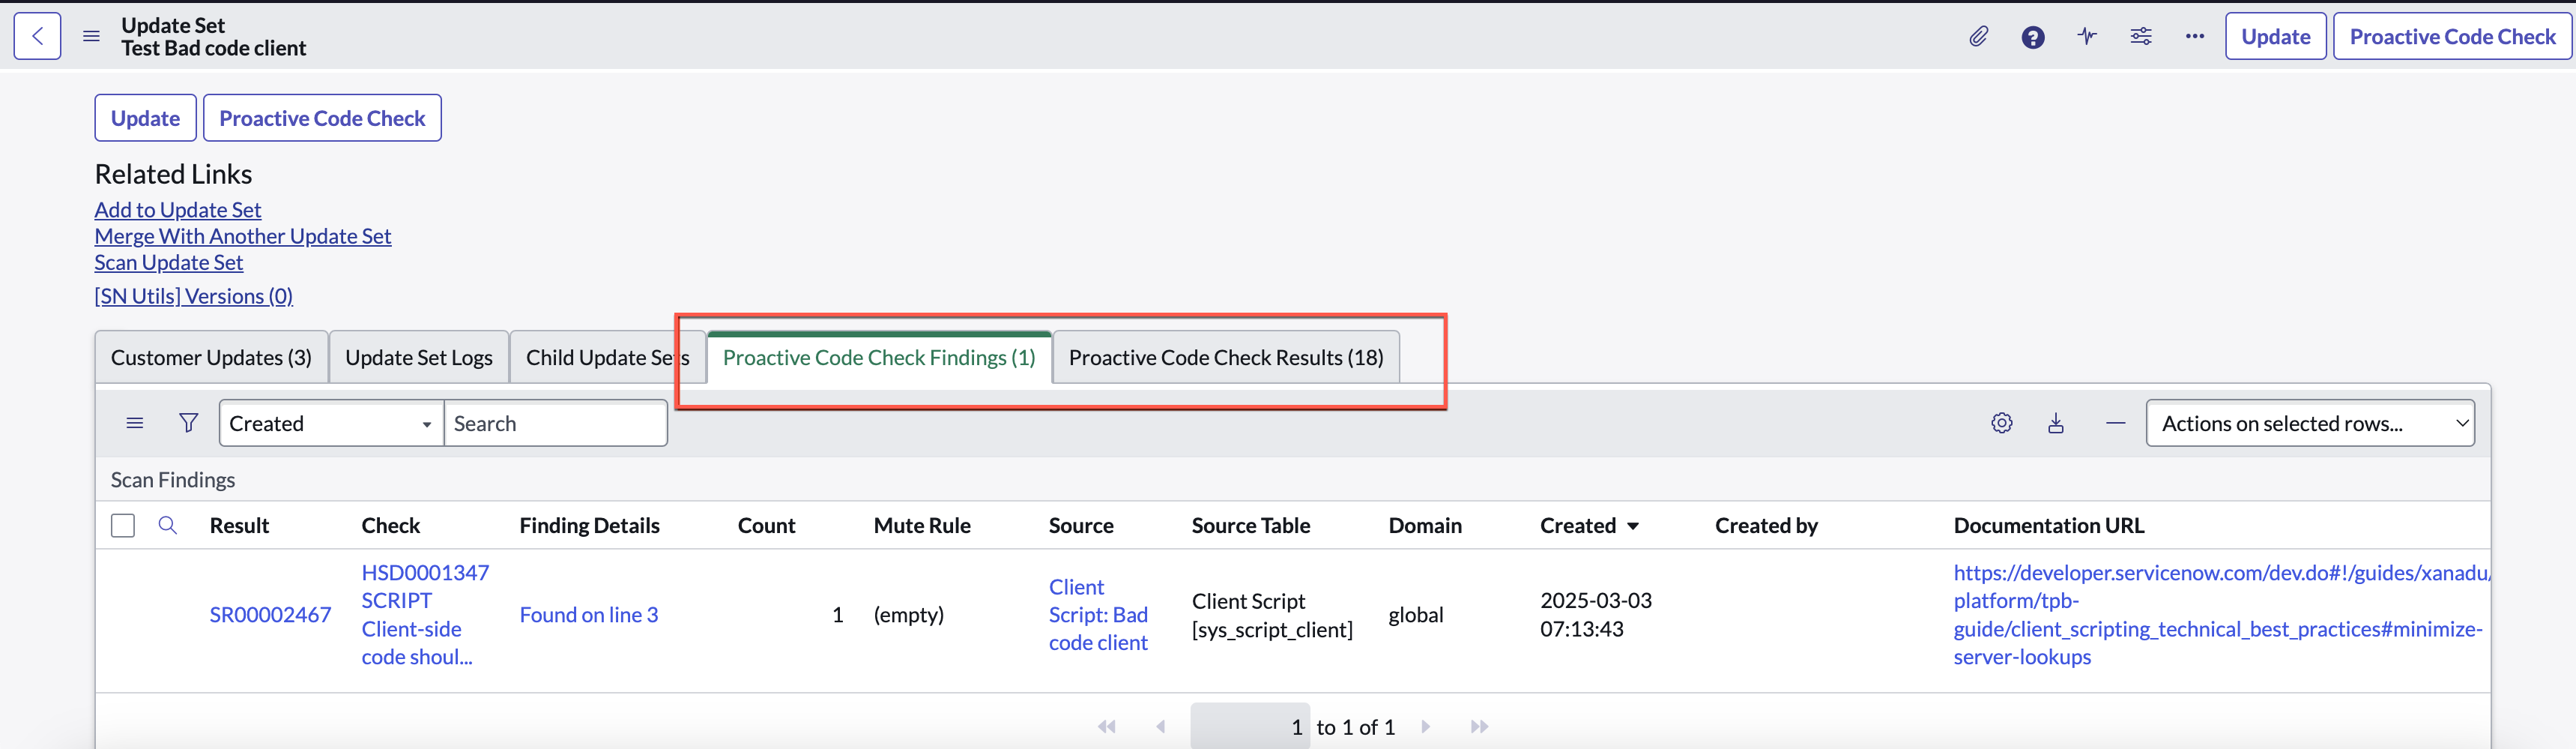
Task: Expand Actions on selected rows dropdown
Action: coord(2310,423)
